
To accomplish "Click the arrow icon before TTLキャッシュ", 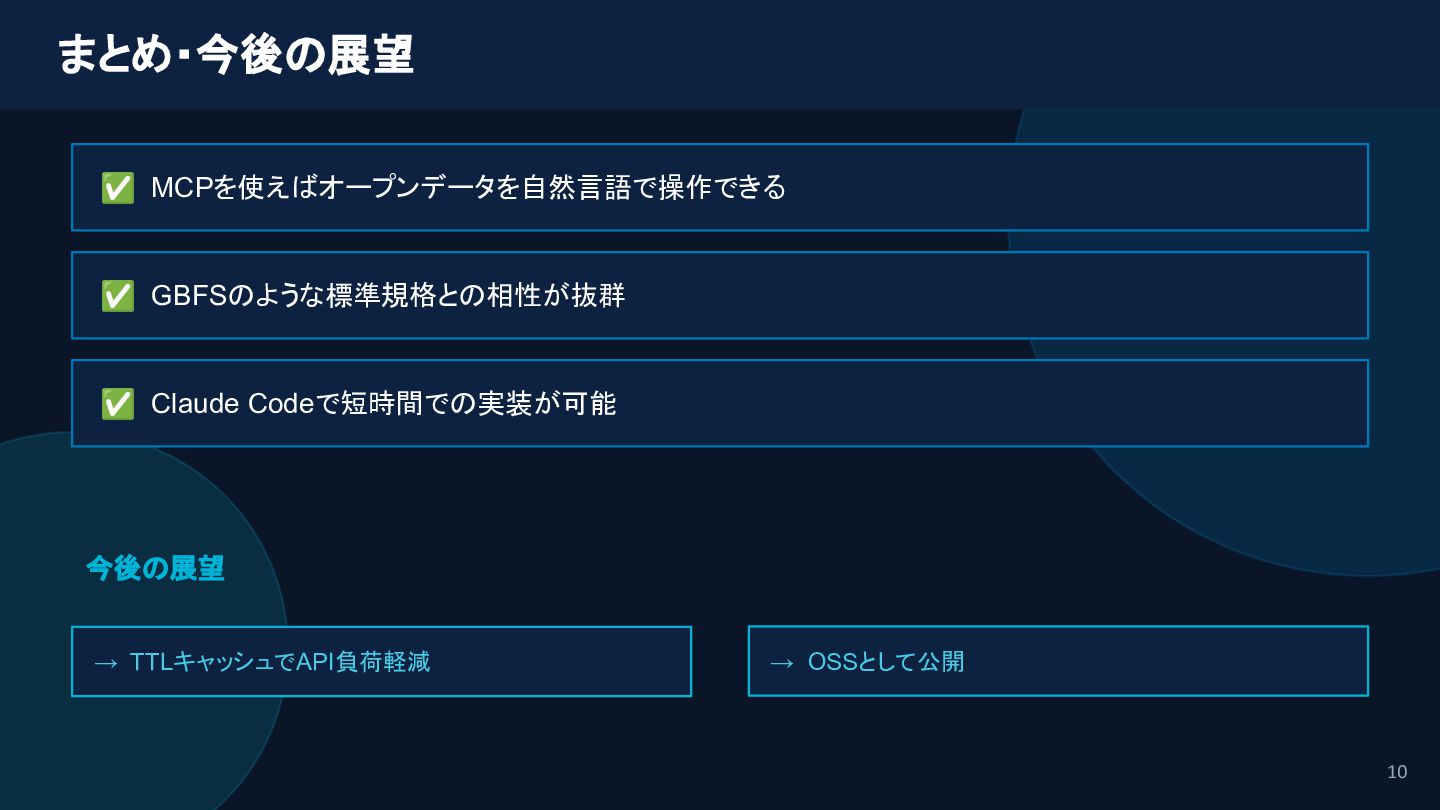I will pos(106,662).
